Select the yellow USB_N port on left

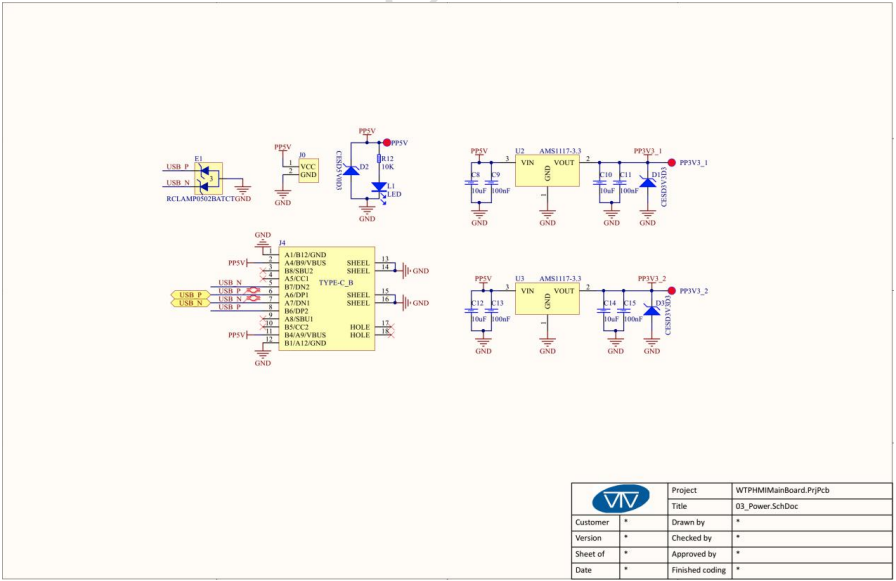pyautogui.click(x=190, y=303)
